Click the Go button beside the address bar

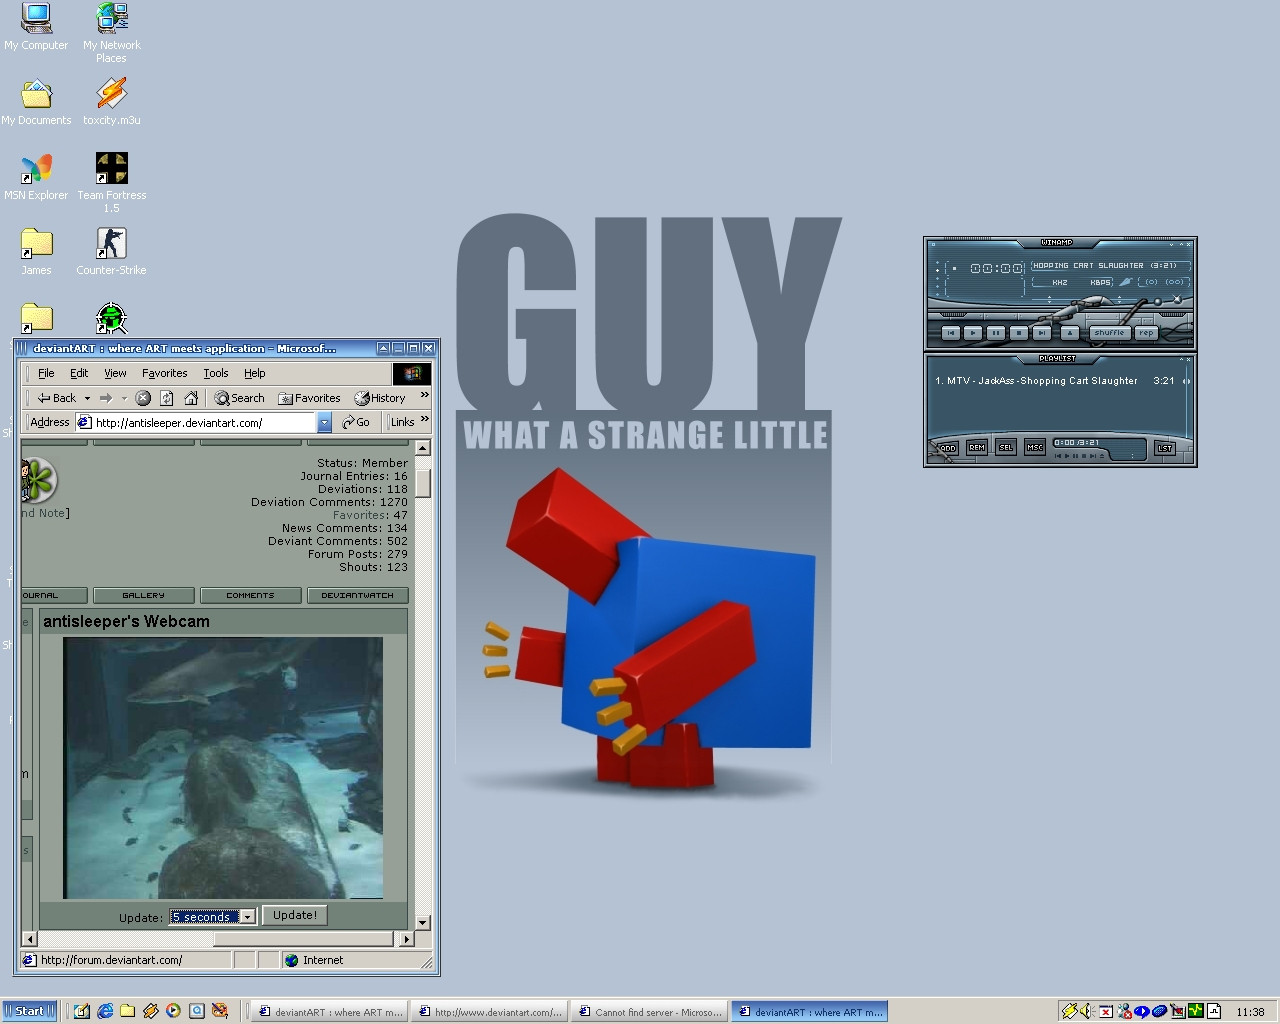click(356, 422)
